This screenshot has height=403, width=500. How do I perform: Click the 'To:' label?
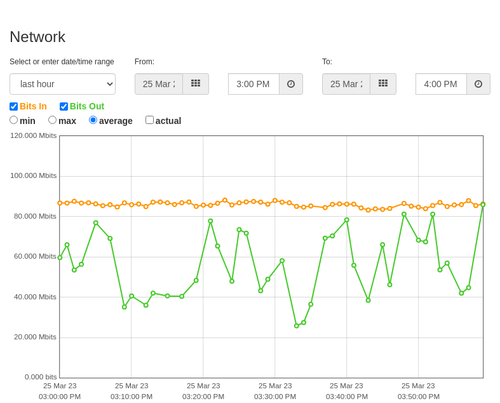[x=327, y=62]
